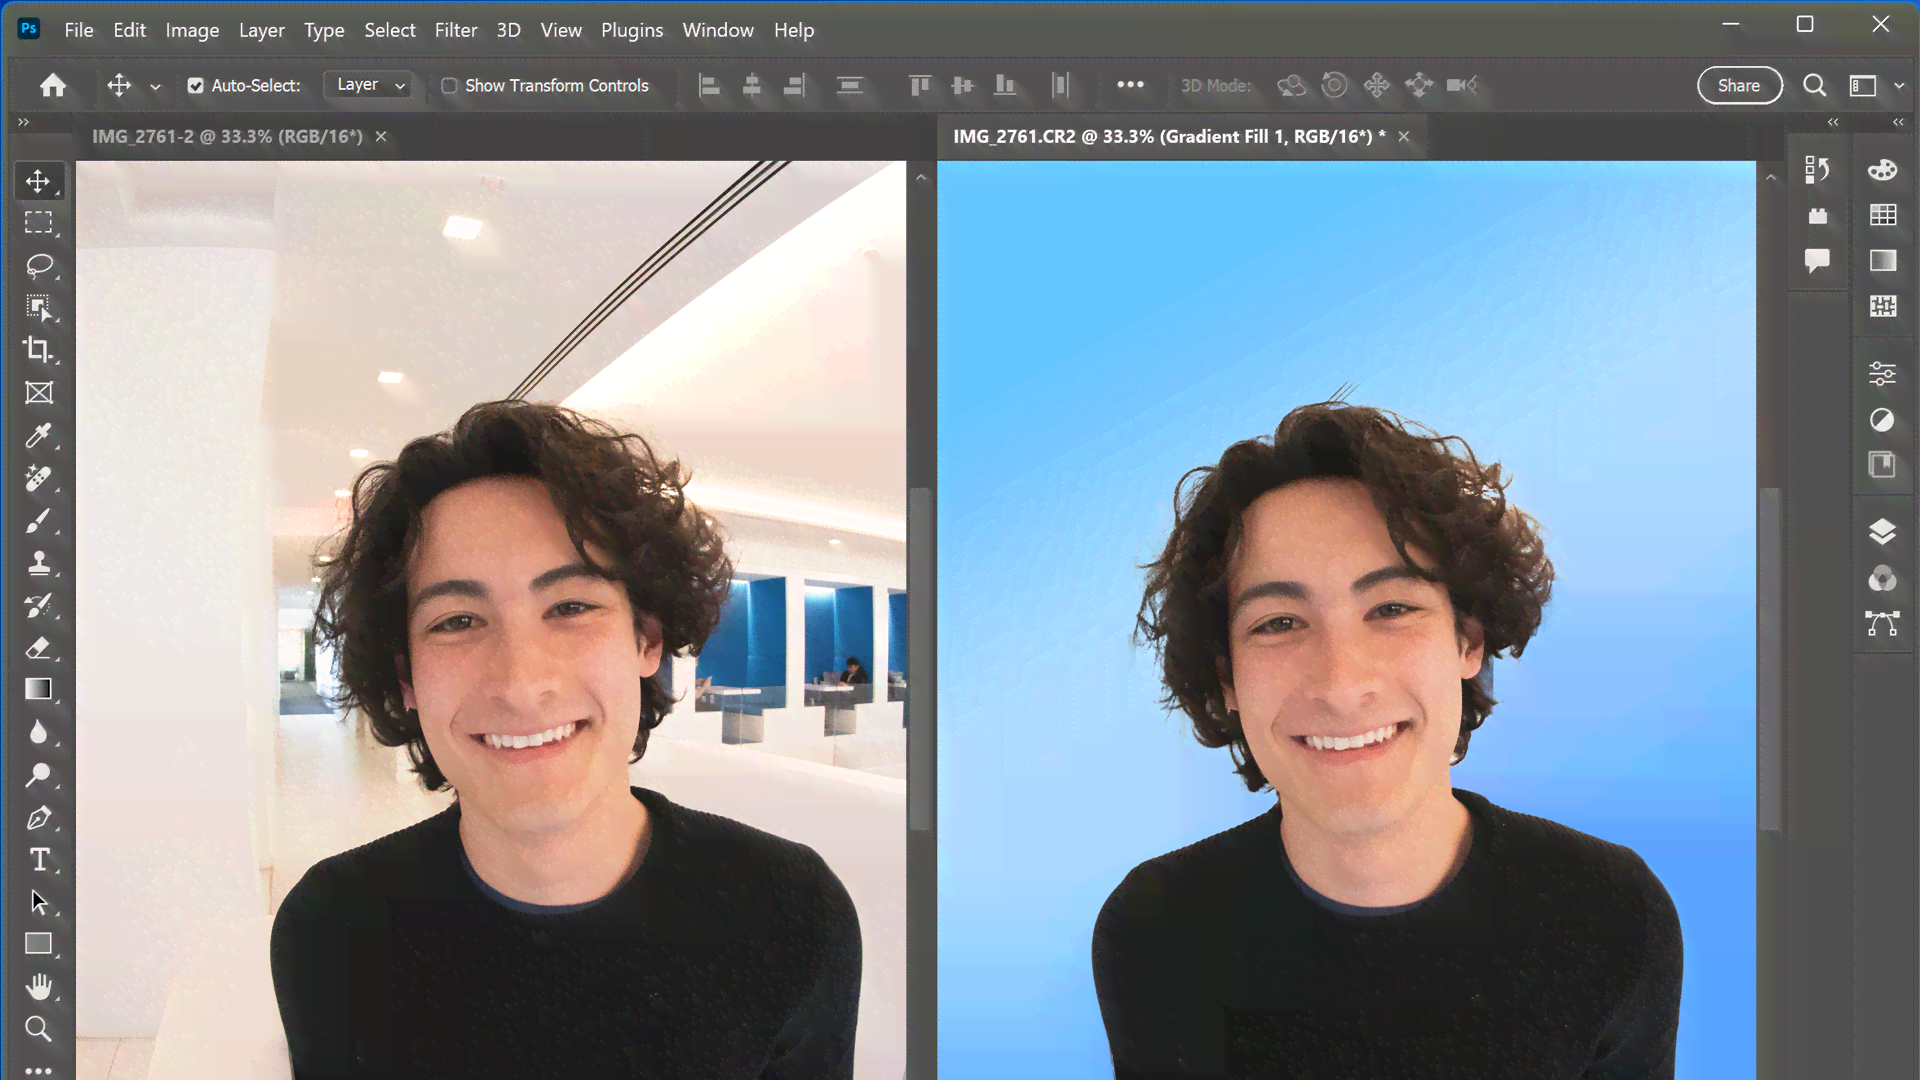Open the Adjustments panel icon
This screenshot has width=1920, height=1080.
click(1882, 420)
